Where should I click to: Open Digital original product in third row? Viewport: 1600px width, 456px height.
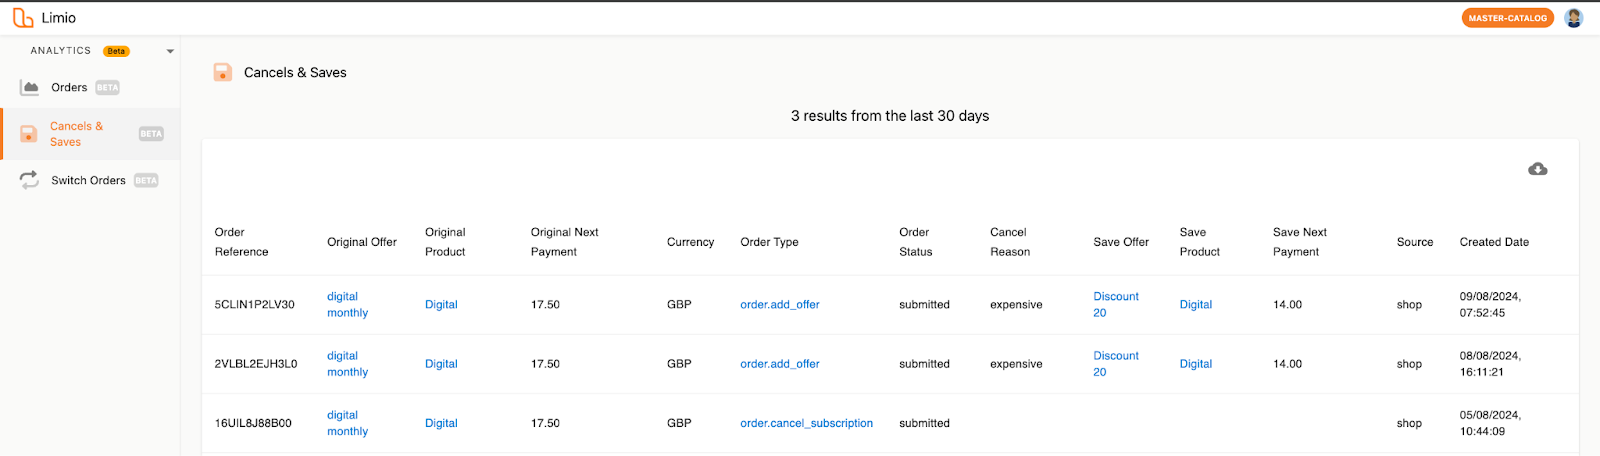point(441,423)
